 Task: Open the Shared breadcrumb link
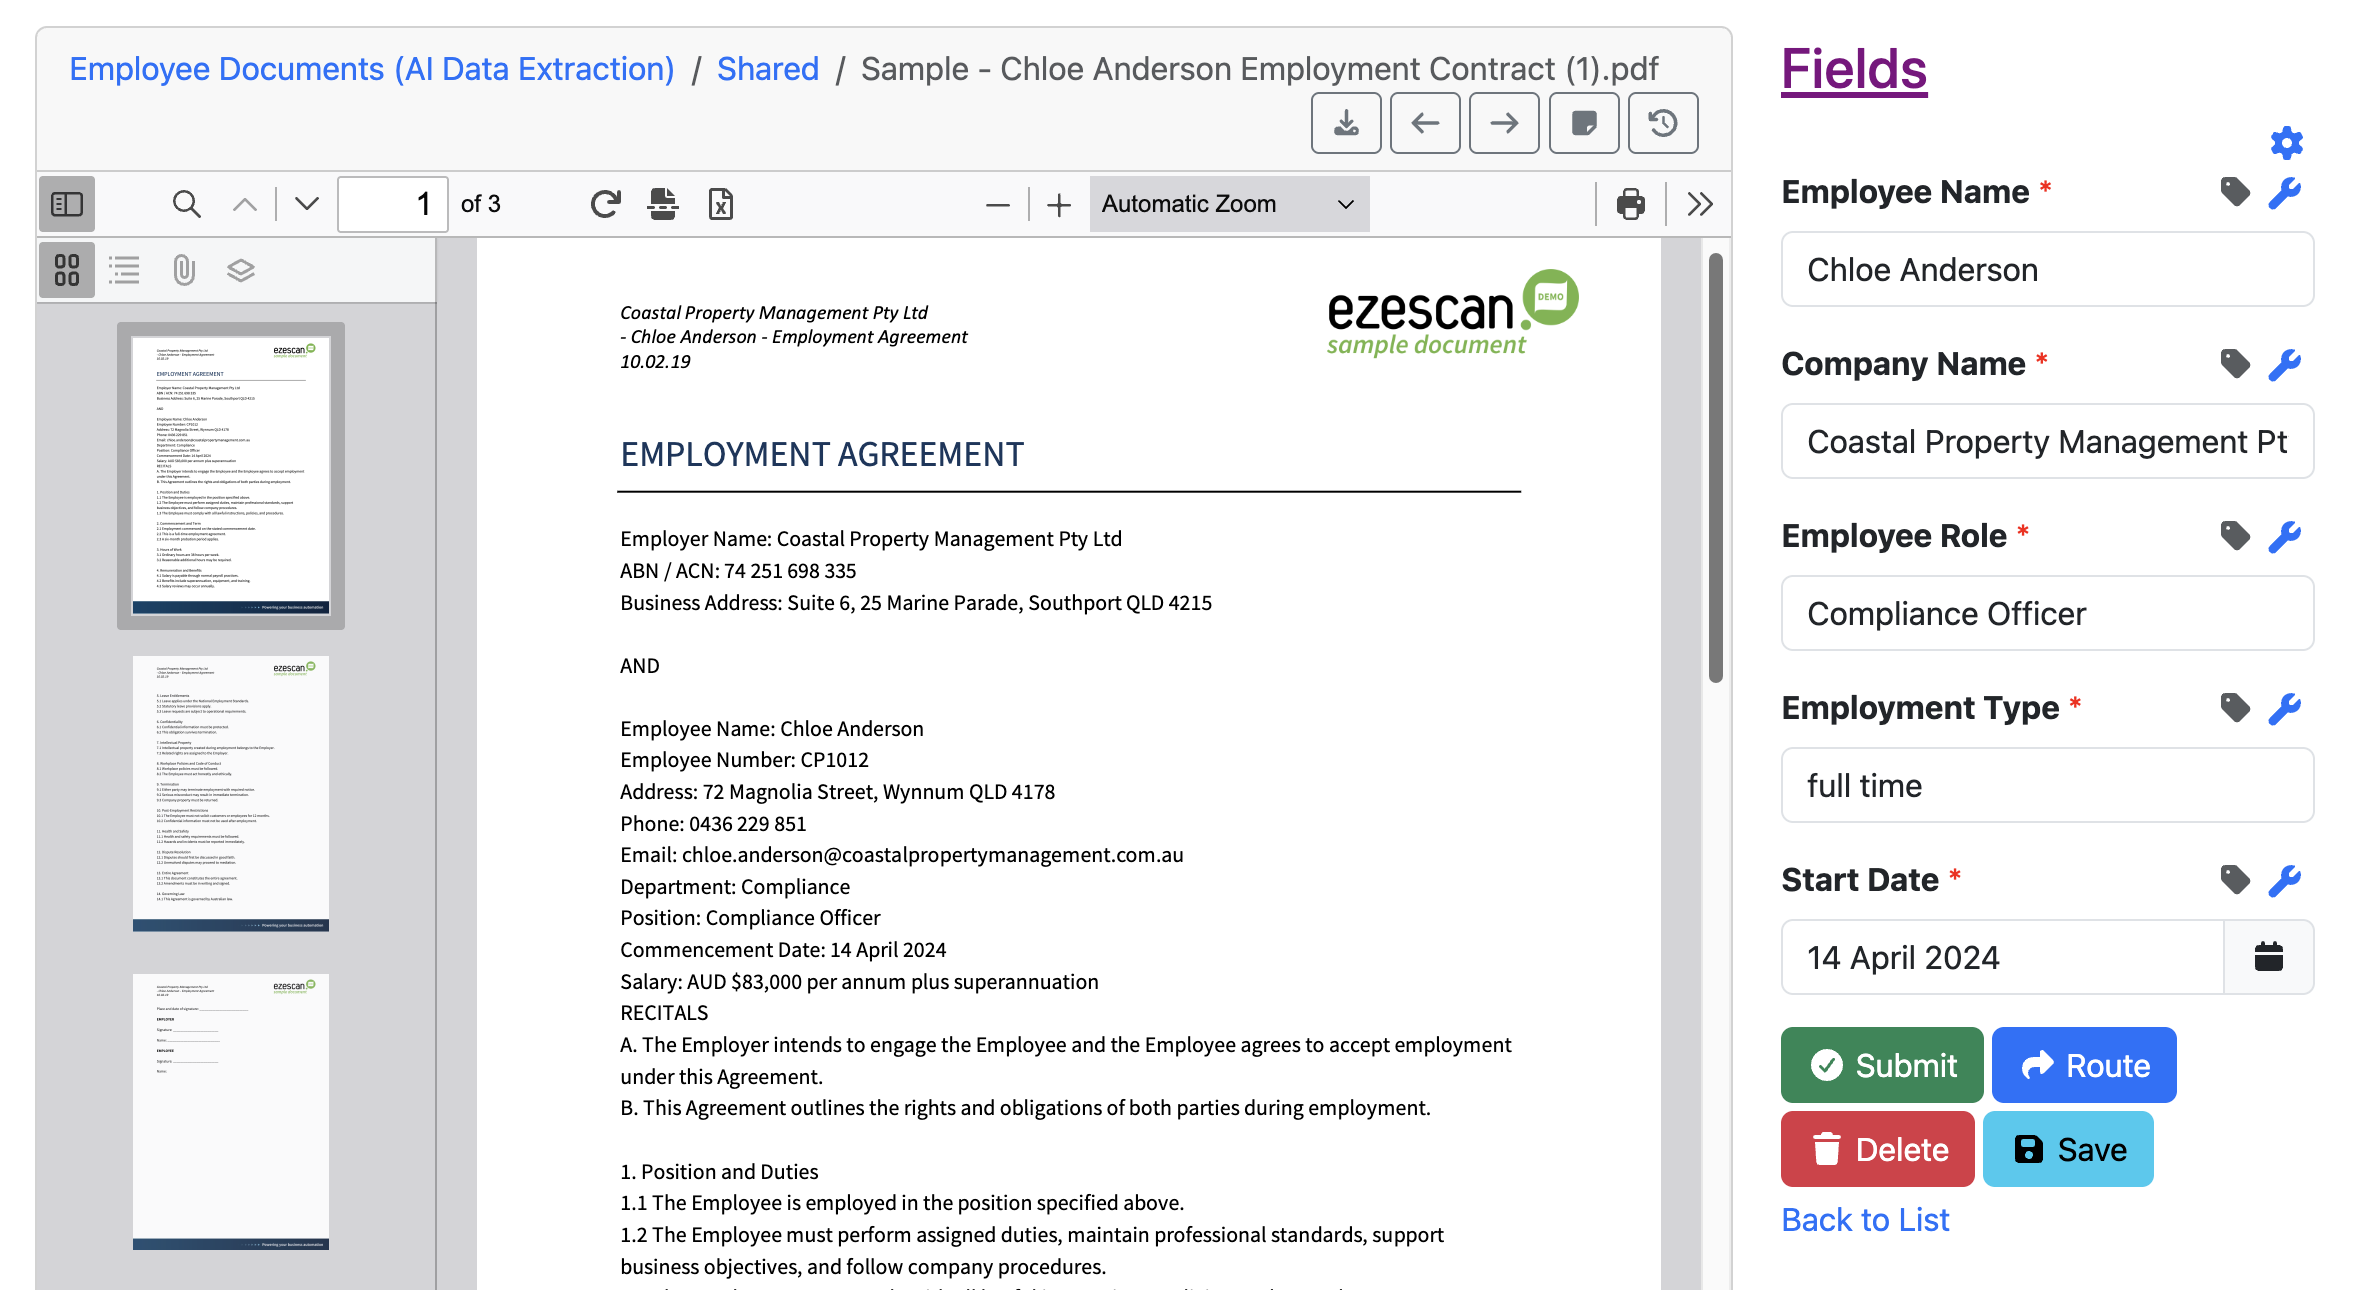768,69
